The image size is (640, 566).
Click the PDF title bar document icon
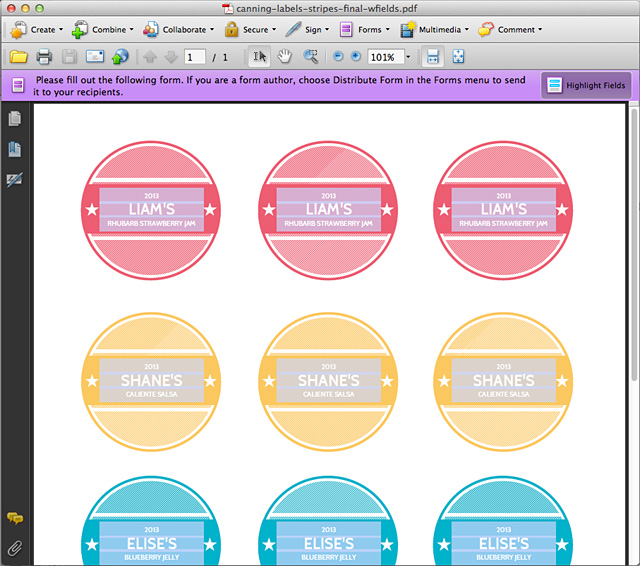(x=227, y=8)
